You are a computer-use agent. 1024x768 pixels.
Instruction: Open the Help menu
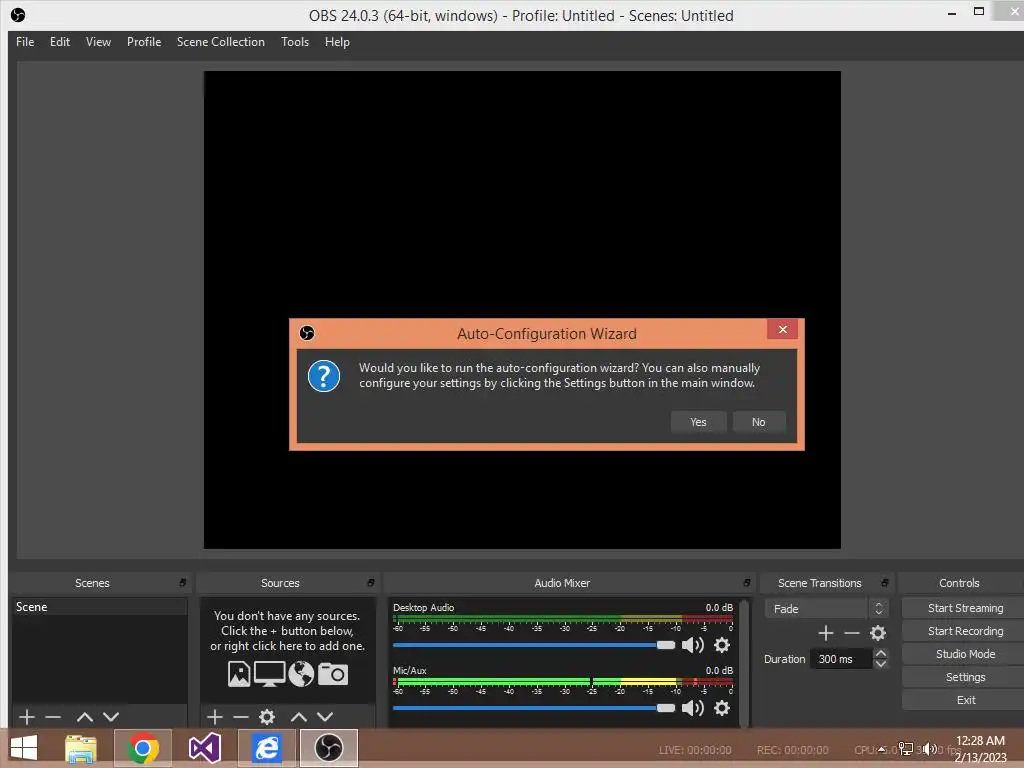337,42
